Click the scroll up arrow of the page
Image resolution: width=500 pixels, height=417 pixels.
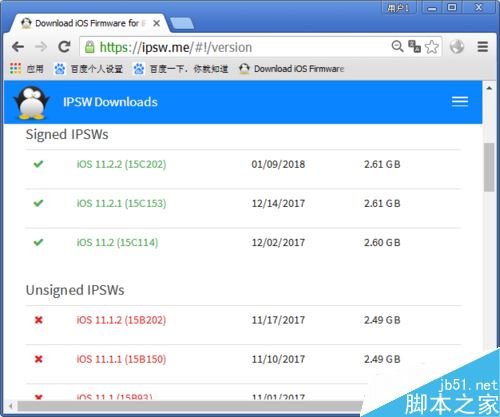pos(489,88)
